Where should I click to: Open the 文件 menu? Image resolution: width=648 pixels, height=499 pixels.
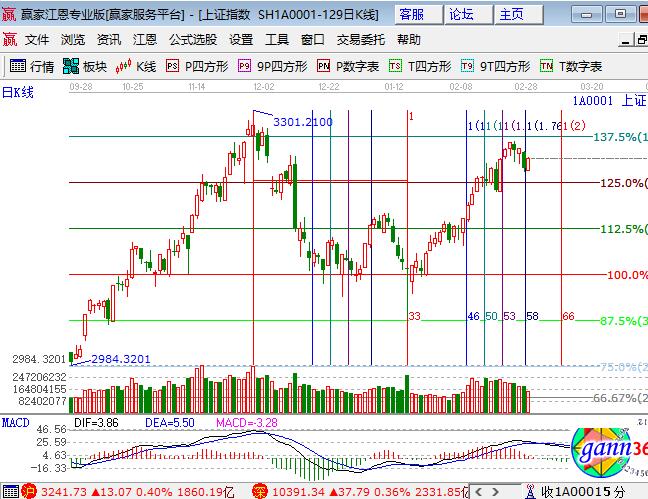click(x=37, y=40)
